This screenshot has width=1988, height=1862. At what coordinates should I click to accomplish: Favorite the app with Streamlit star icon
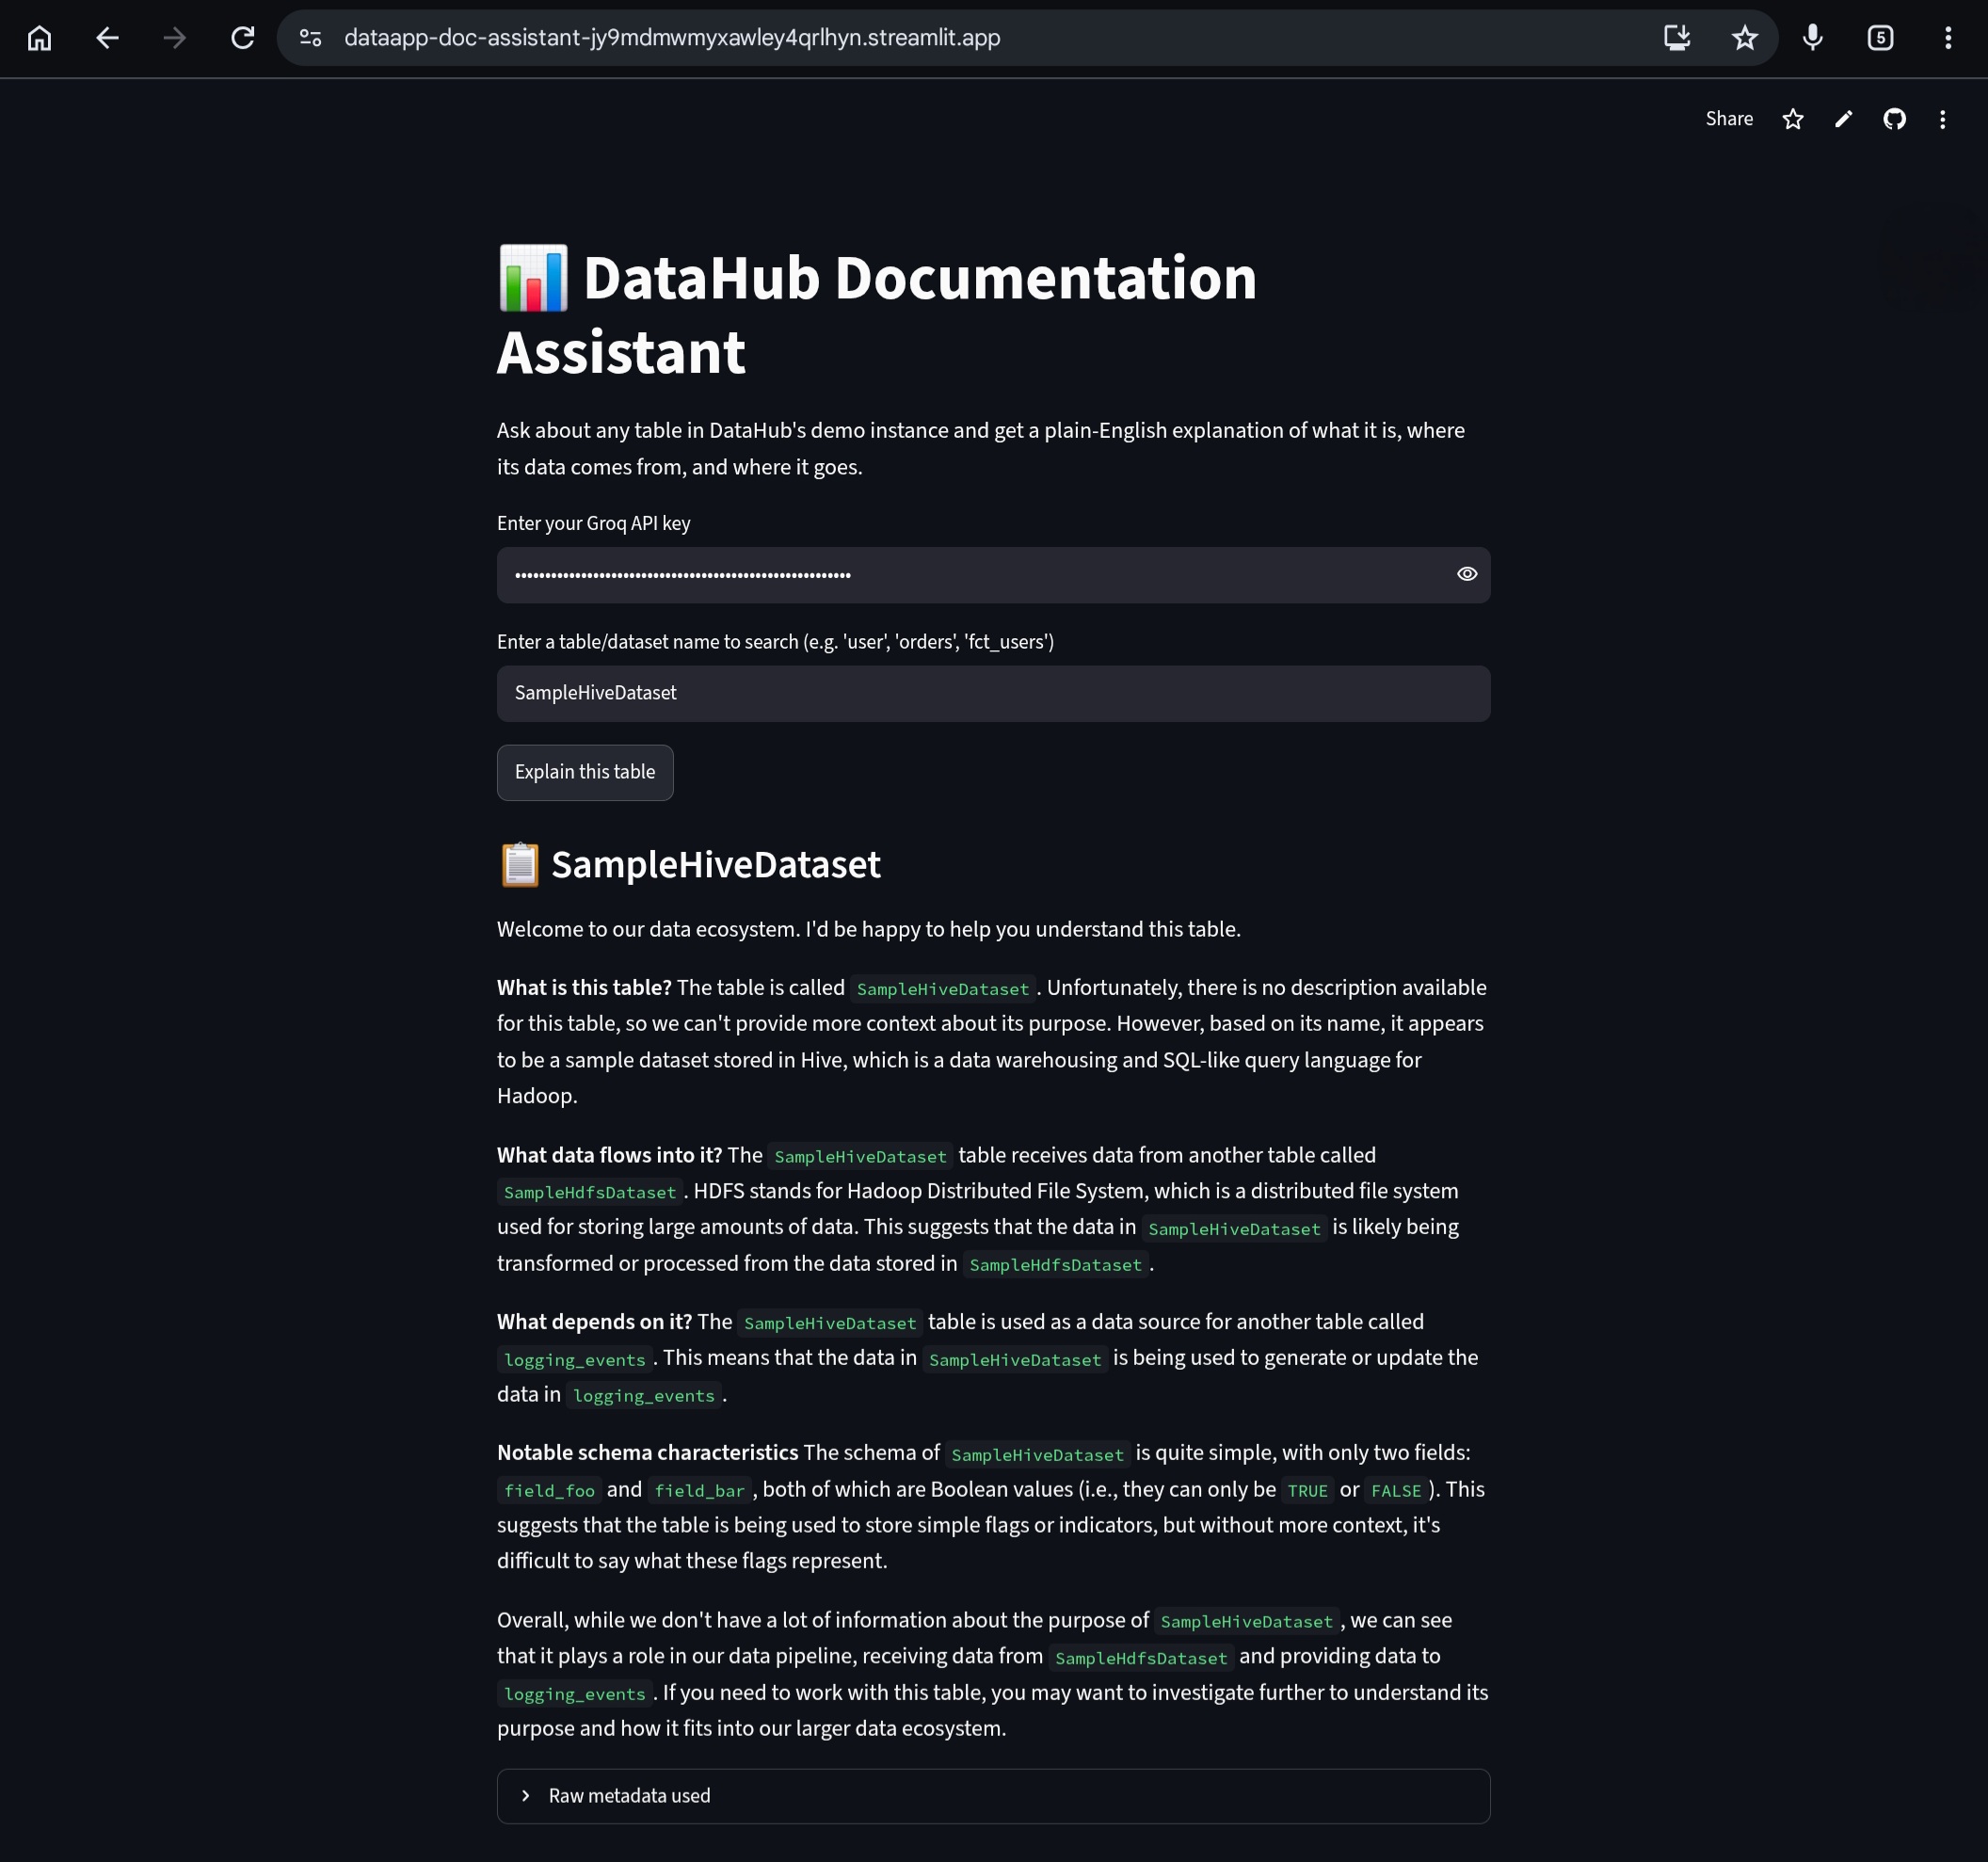pyautogui.click(x=1793, y=119)
